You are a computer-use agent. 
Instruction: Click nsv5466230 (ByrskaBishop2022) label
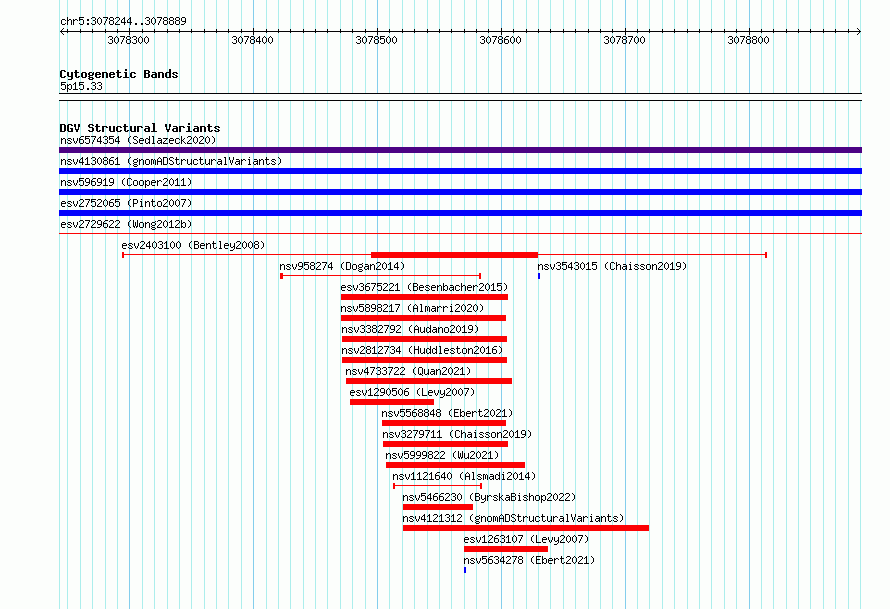point(489,497)
